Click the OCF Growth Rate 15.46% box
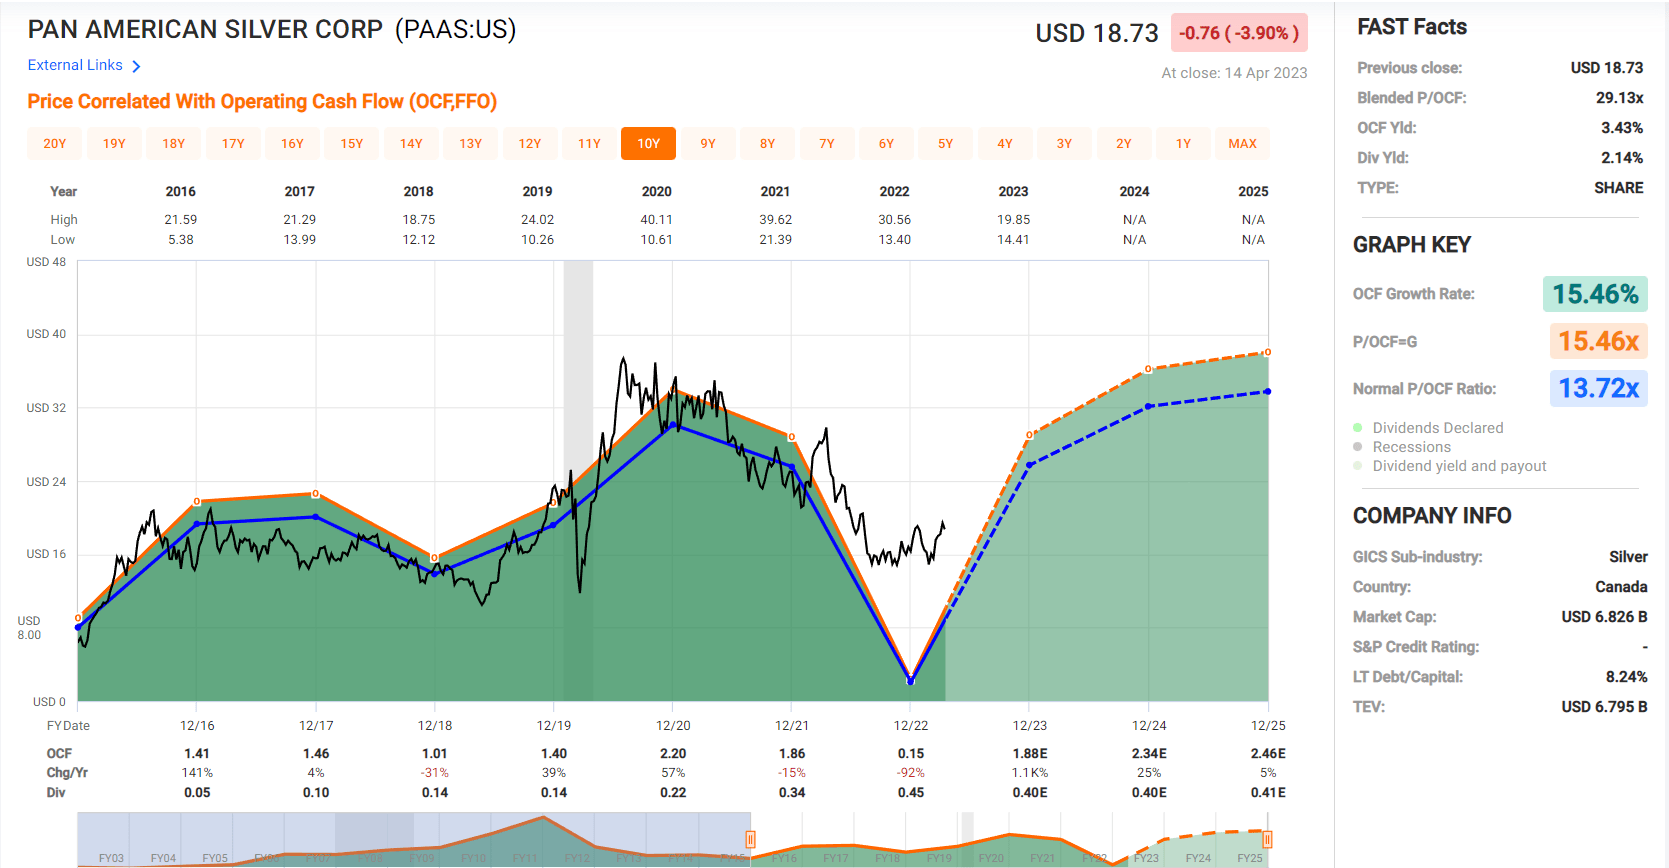Screen dimensions: 1669x868 (x=1595, y=294)
